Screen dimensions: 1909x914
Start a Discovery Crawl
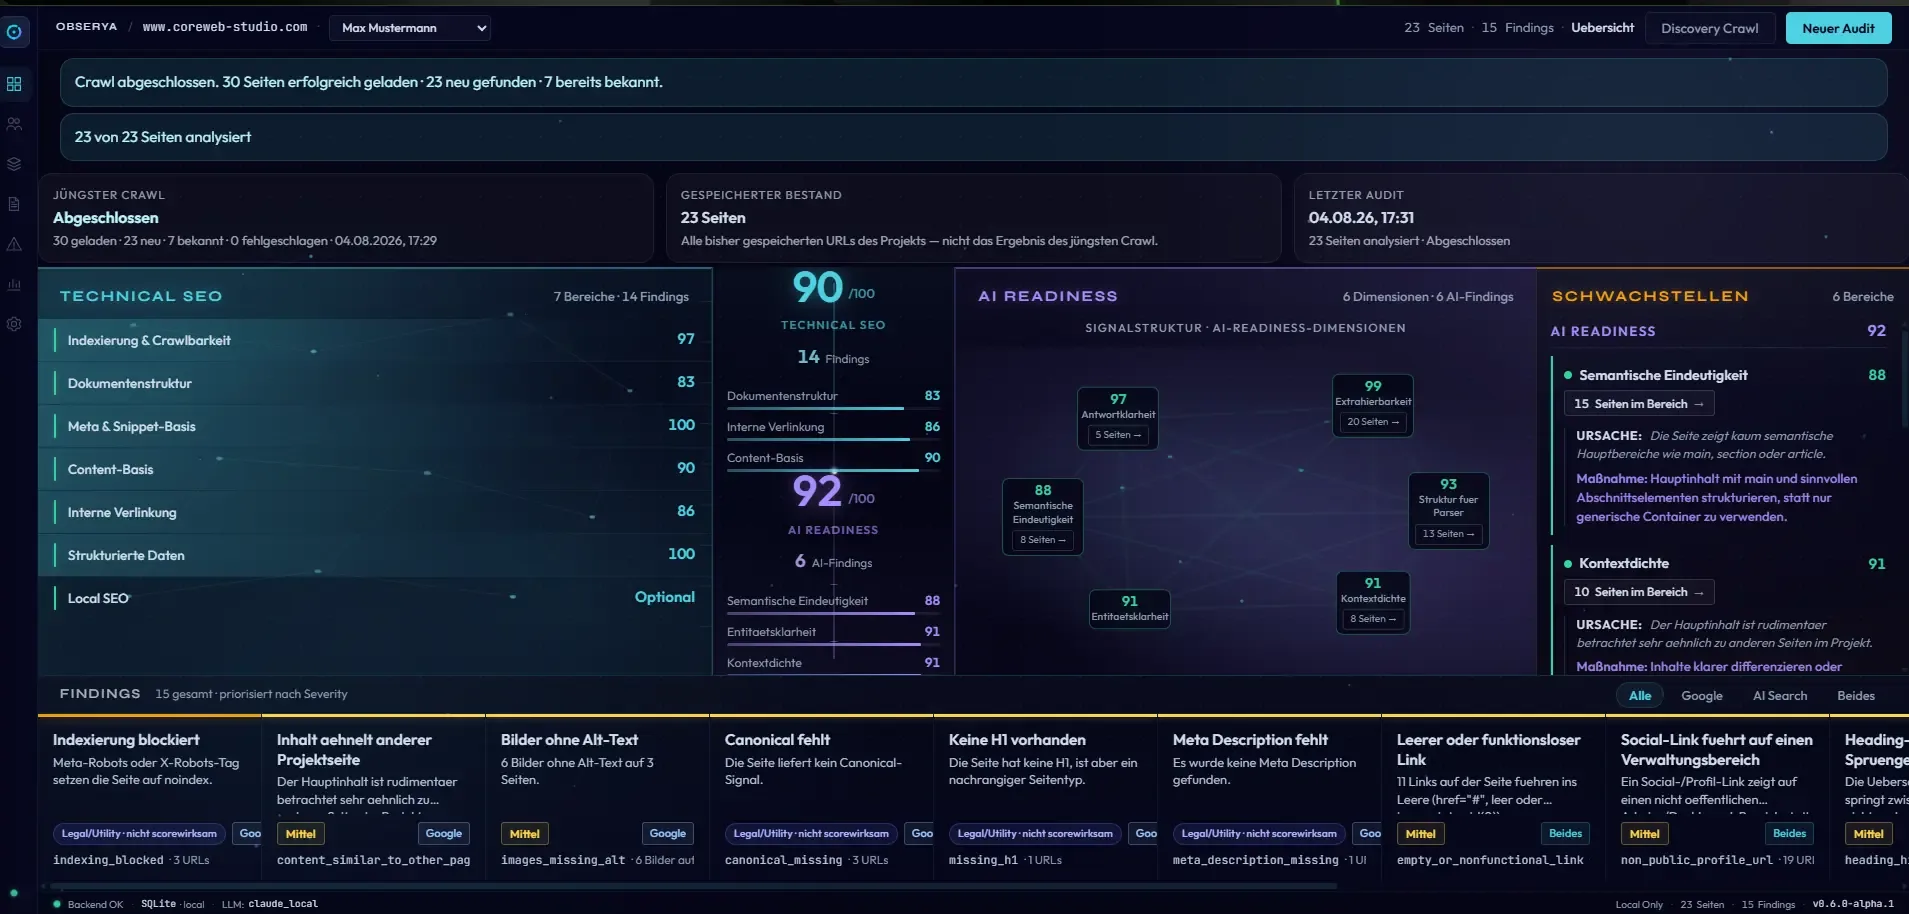coord(1709,28)
